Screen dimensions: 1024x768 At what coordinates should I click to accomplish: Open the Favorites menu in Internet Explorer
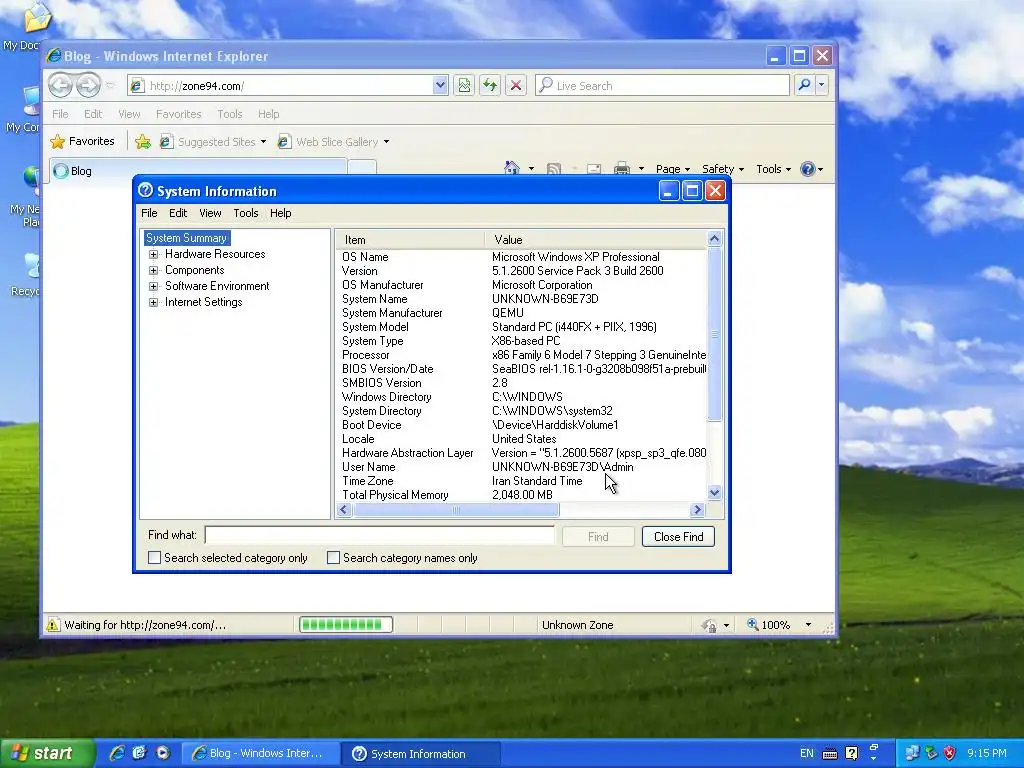[x=178, y=114]
